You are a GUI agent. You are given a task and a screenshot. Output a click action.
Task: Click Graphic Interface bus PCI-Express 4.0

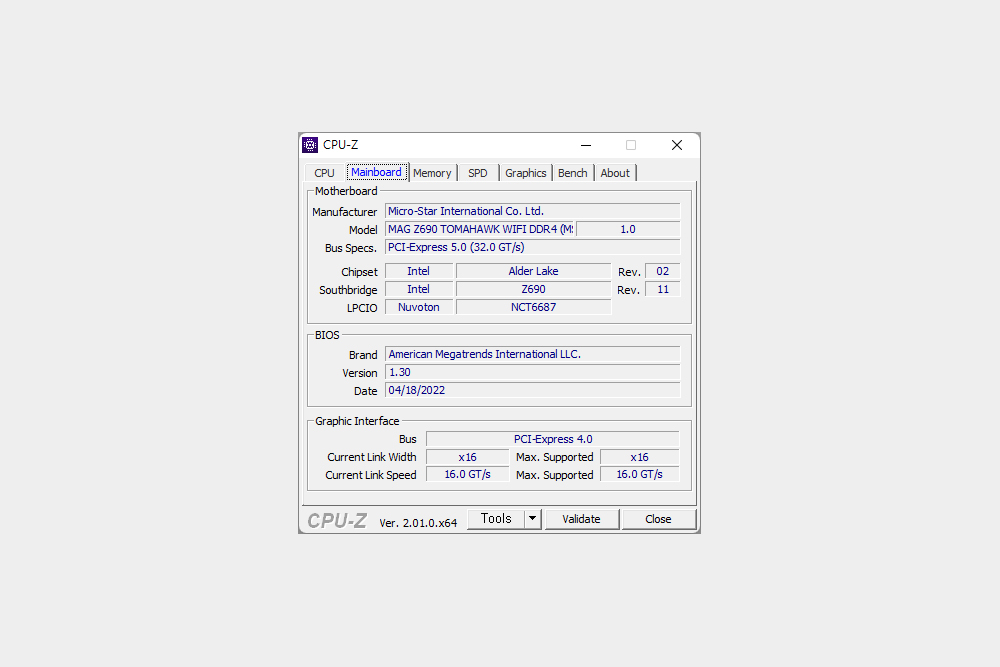pos(553,439)
